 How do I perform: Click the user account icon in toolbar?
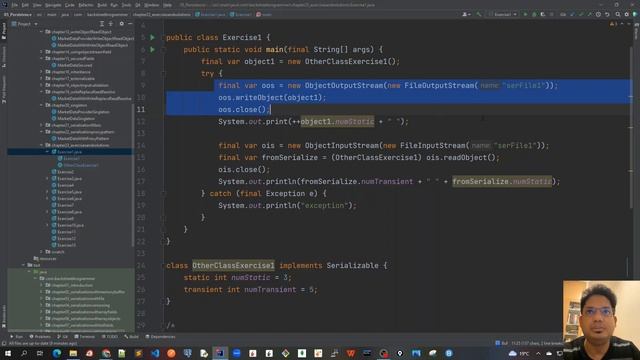(465, 14)
